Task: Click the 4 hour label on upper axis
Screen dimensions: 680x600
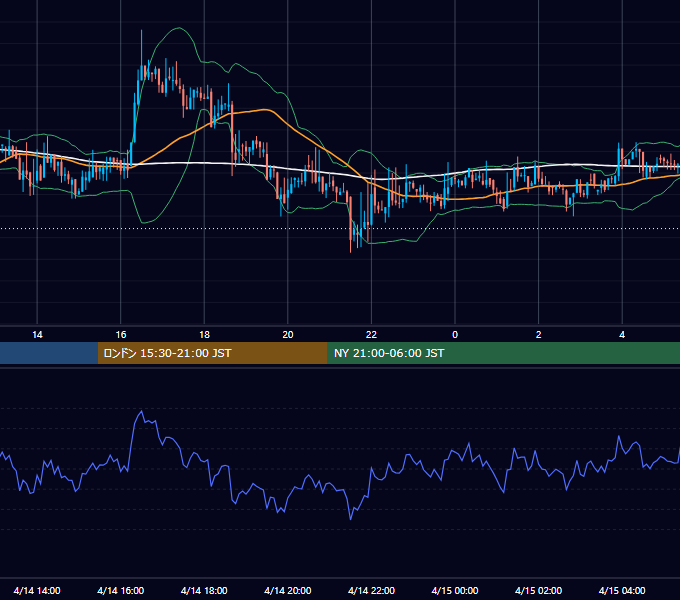Action: point(622,335)
